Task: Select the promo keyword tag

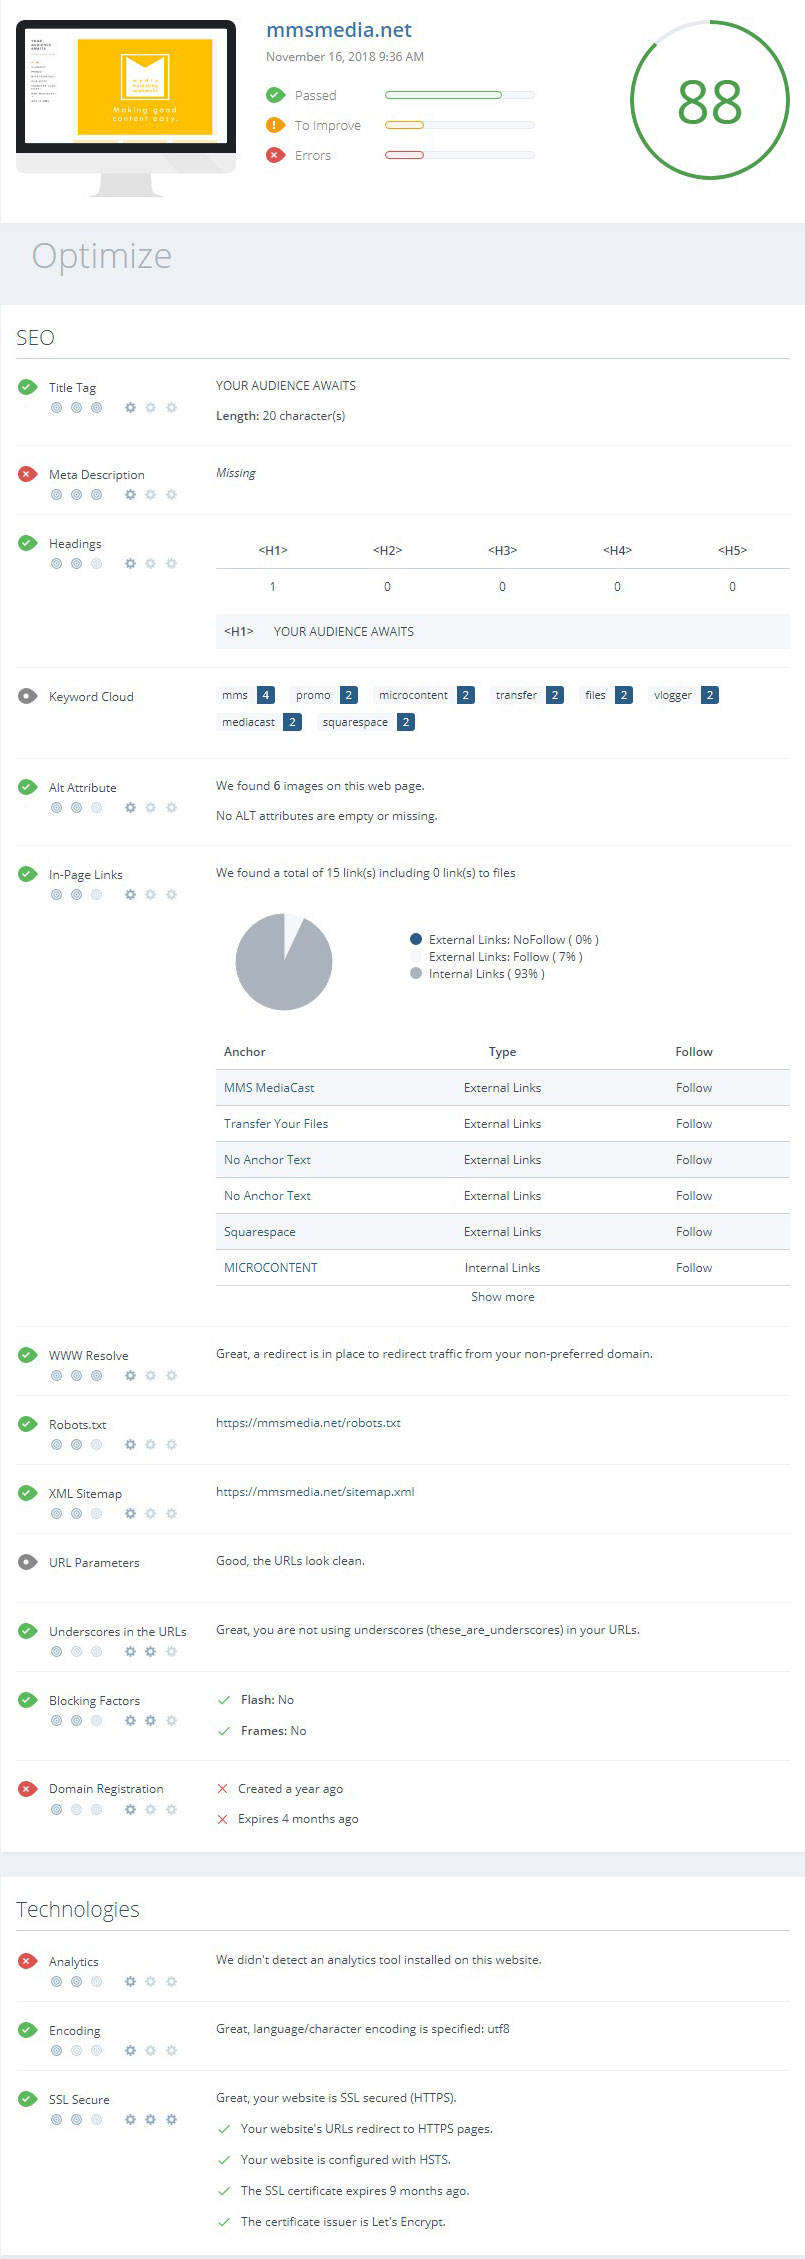Action: tap(324, 695)
